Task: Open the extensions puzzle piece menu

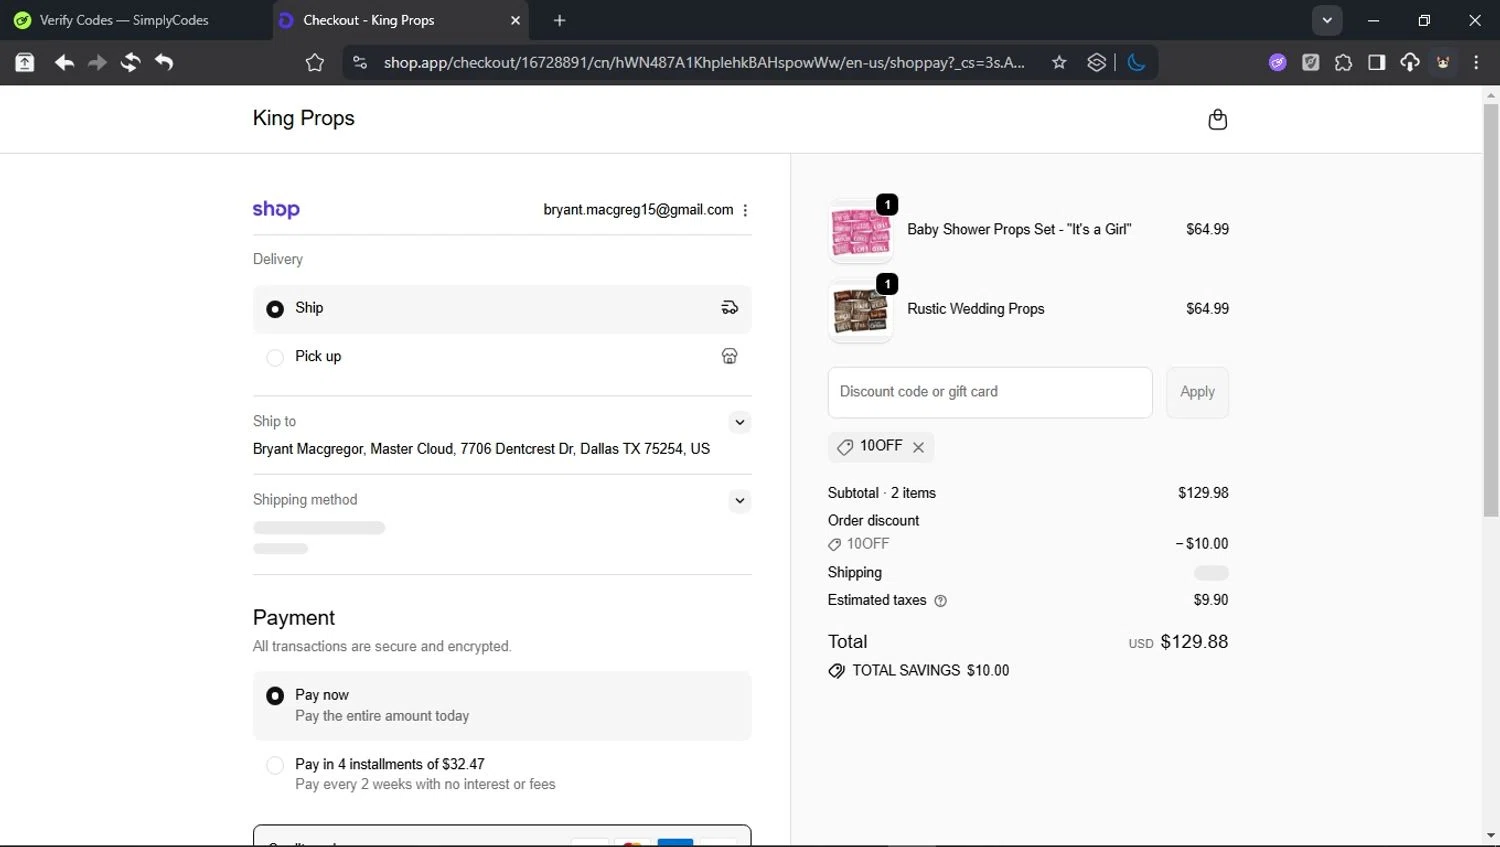Action: pos(1343,63)
